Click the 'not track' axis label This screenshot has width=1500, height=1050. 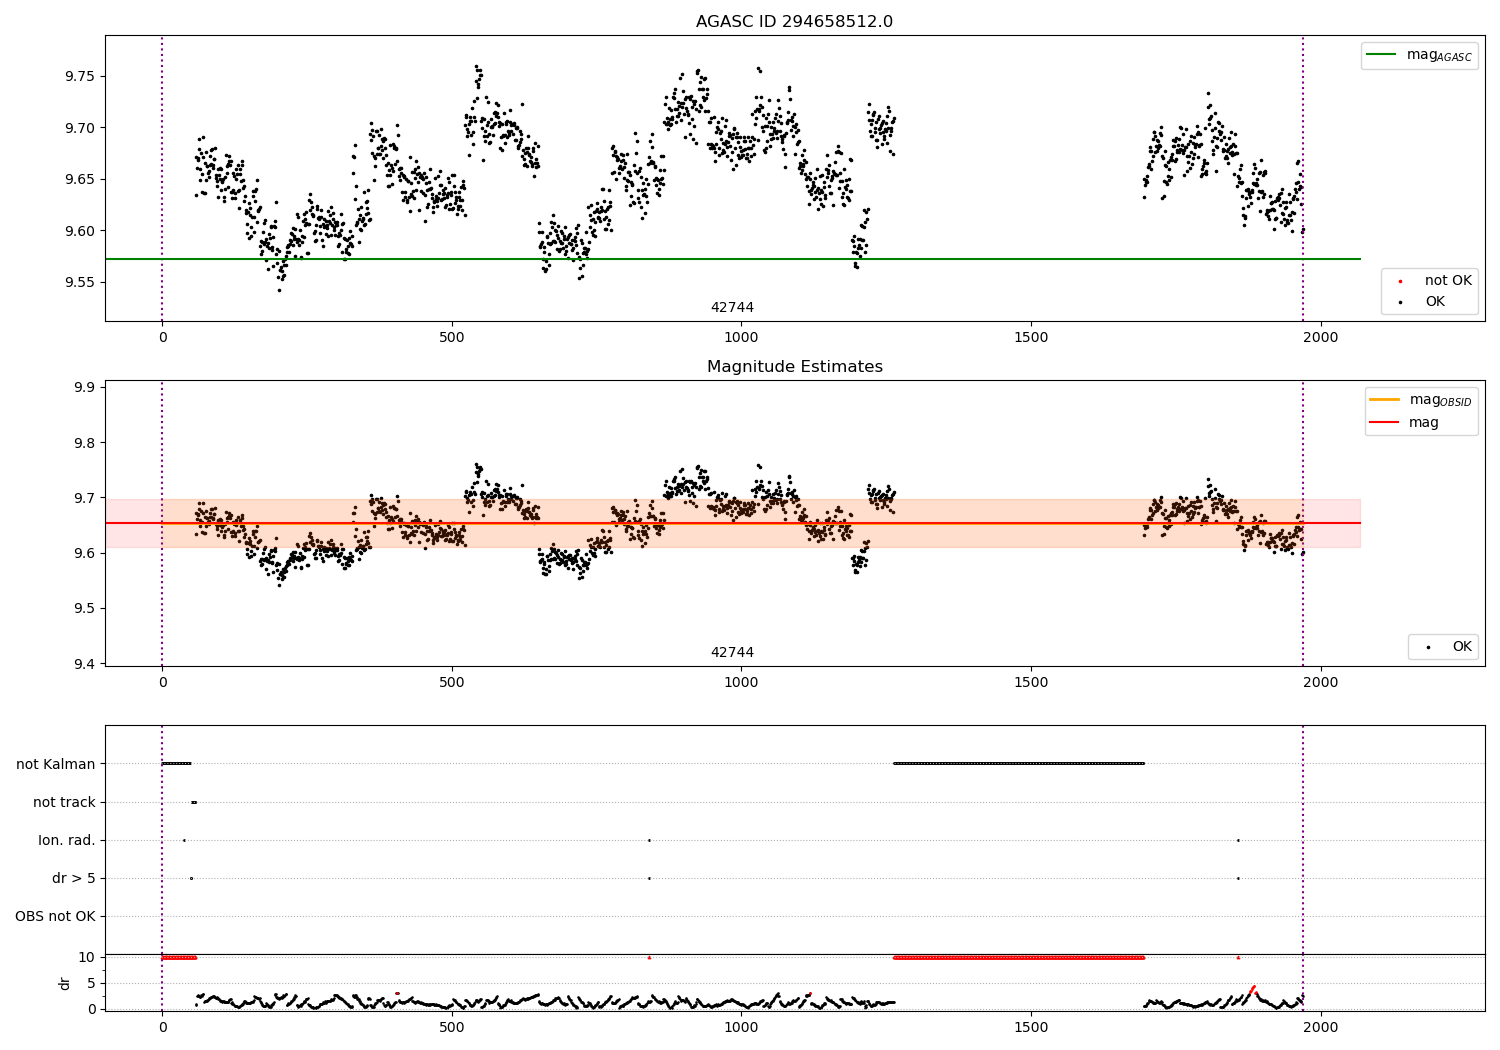(x=64, y=802)
